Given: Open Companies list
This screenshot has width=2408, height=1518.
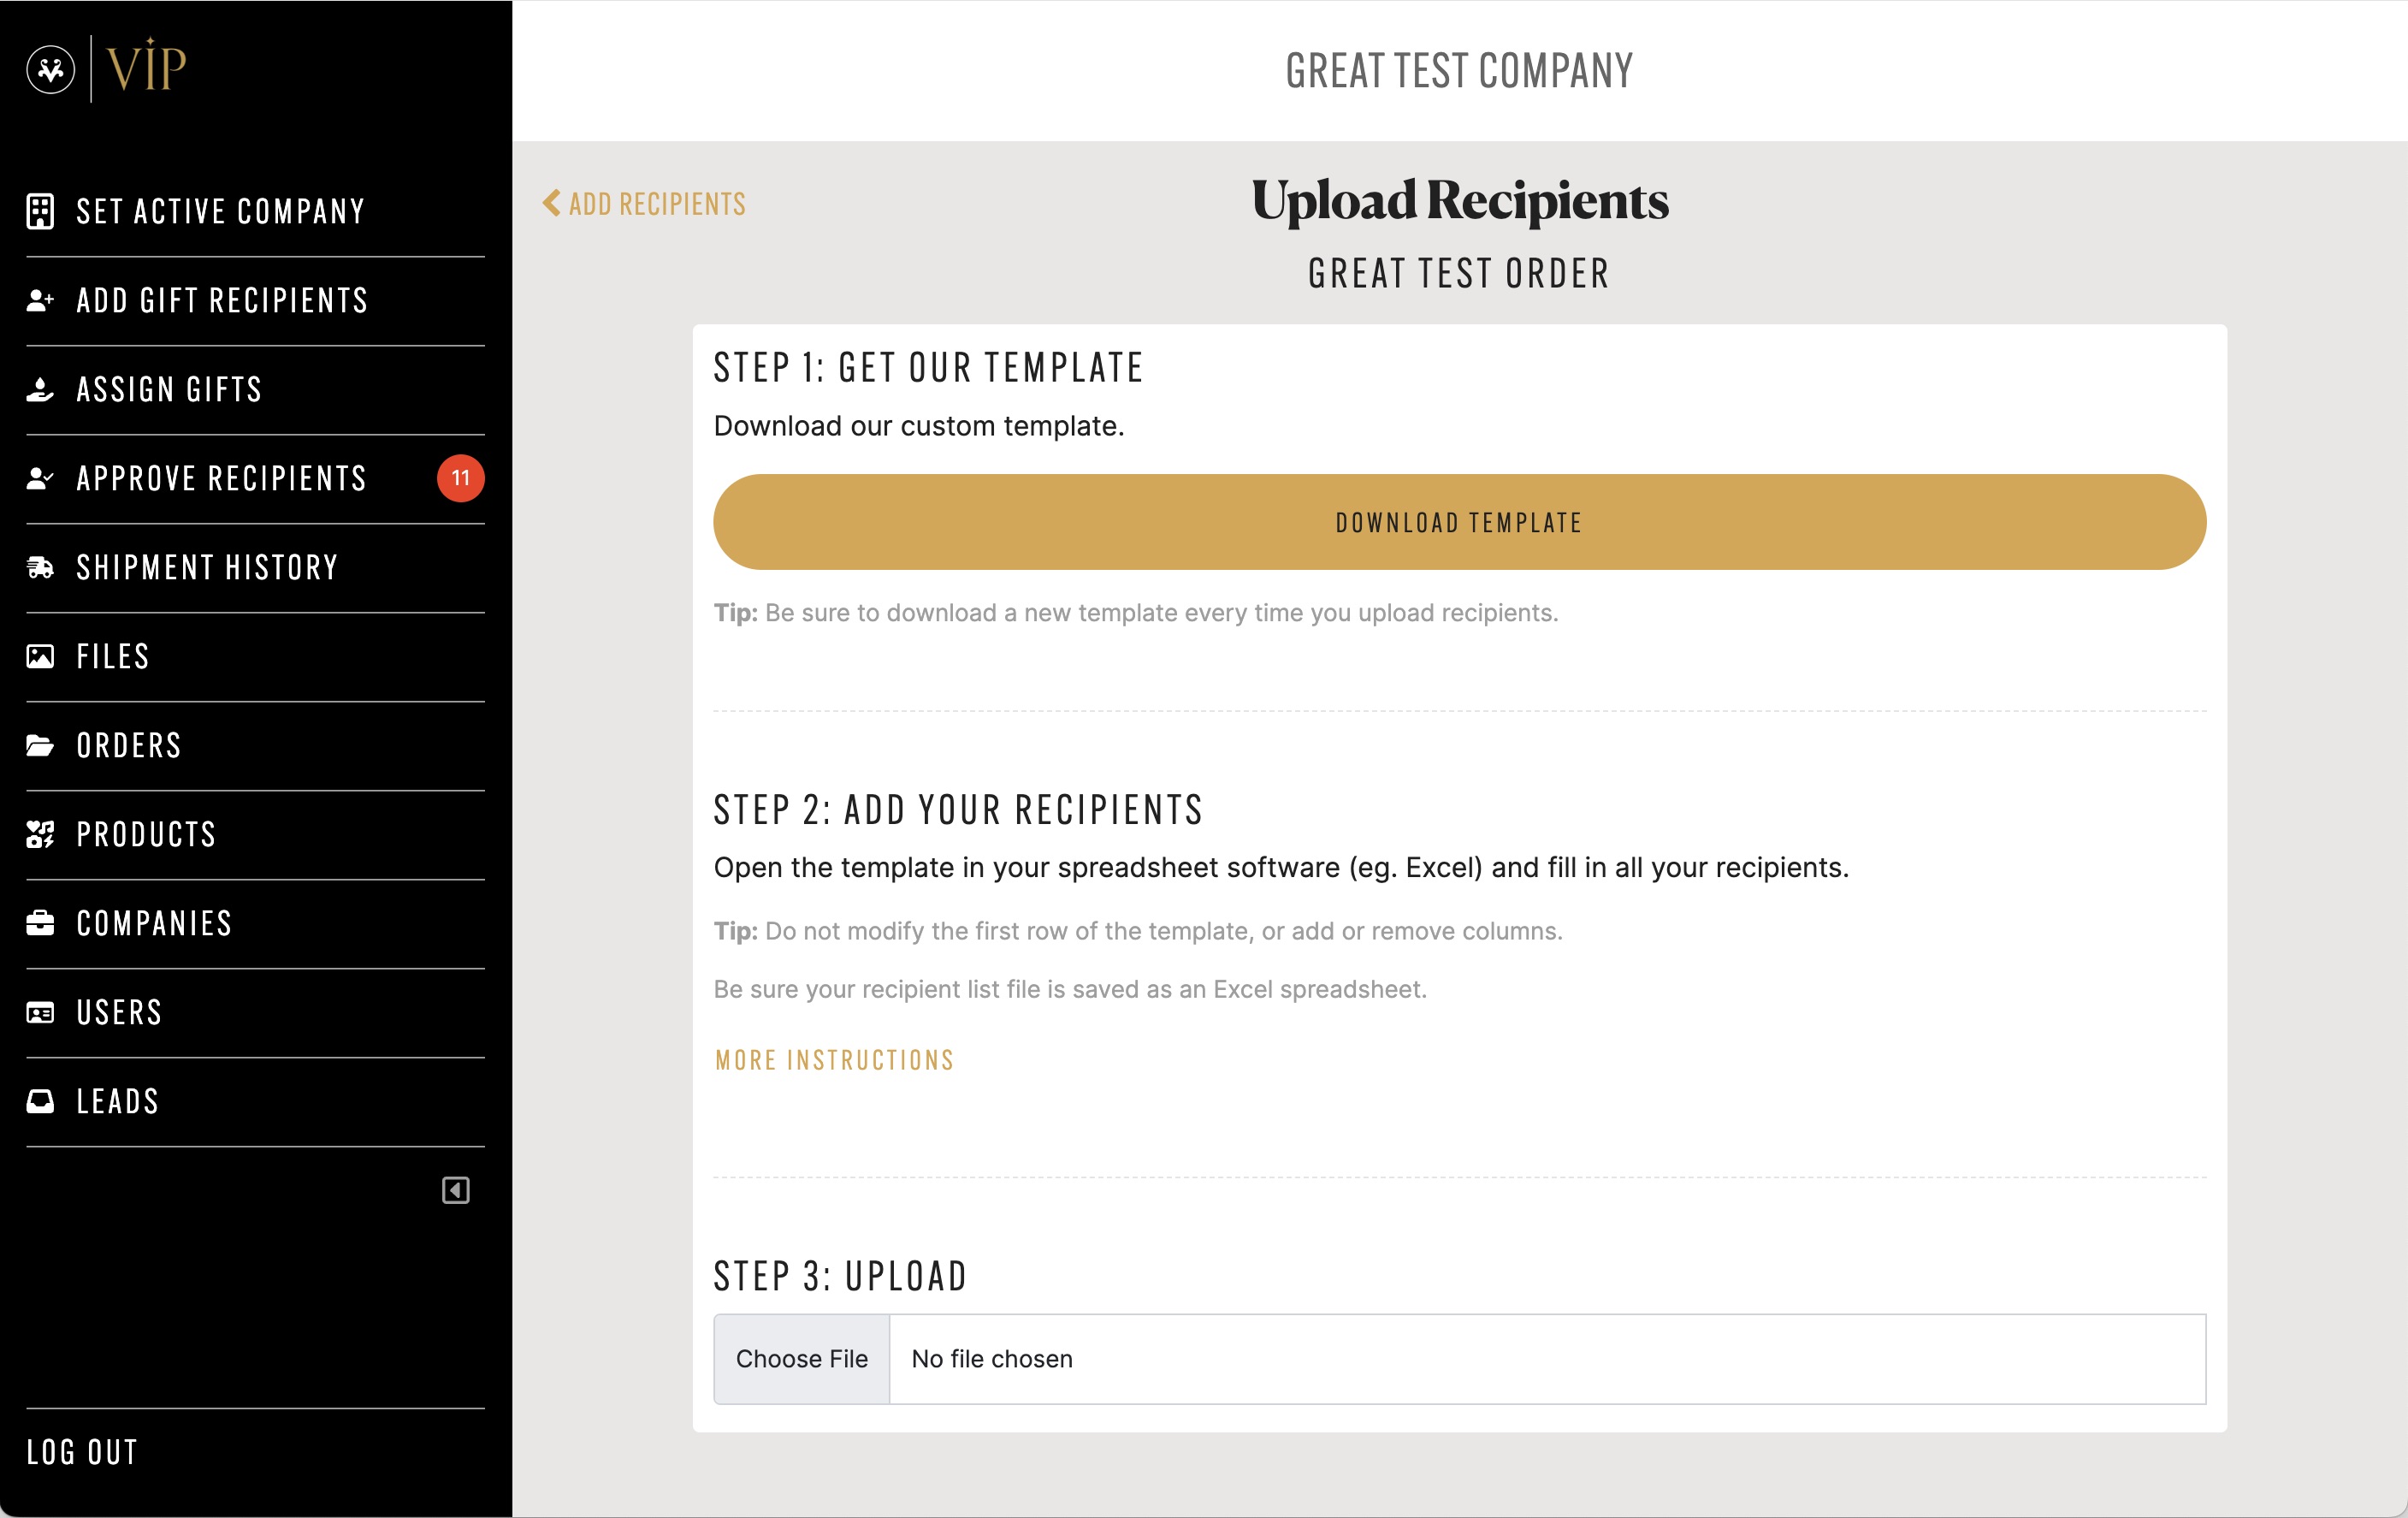Looking at the screenshot, I should click(255, 923).
